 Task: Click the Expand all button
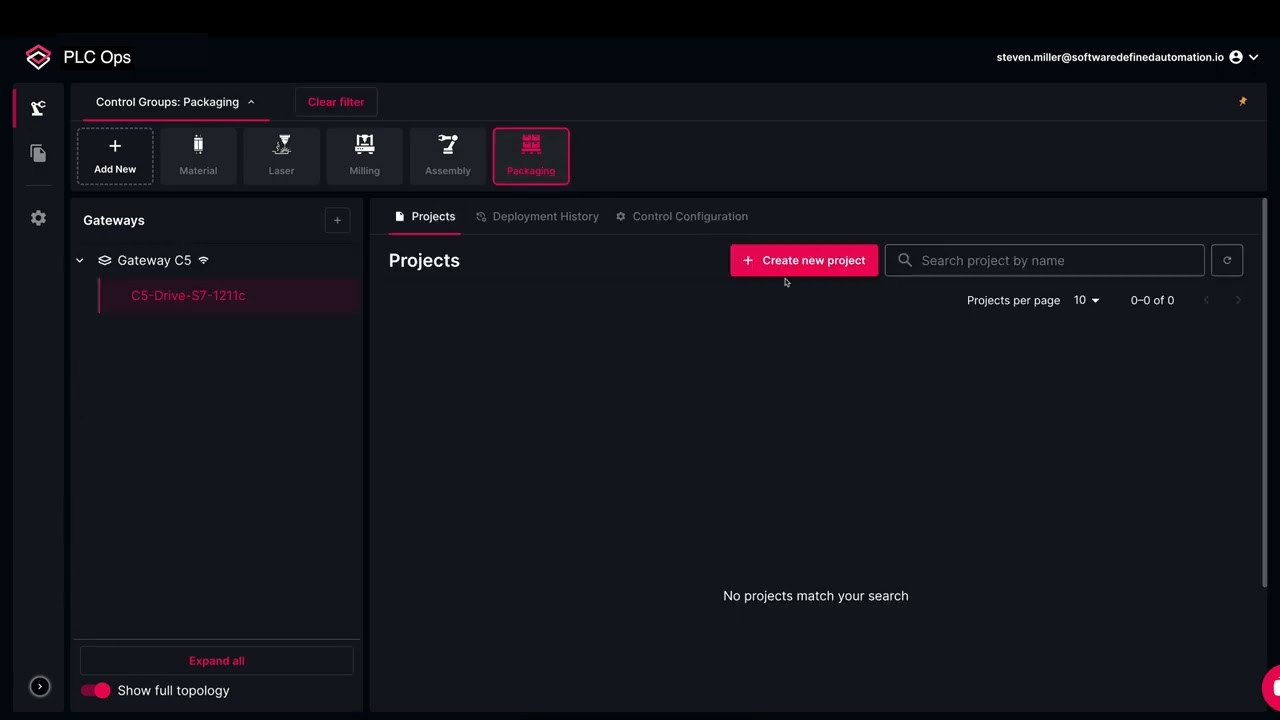[217, 661]
